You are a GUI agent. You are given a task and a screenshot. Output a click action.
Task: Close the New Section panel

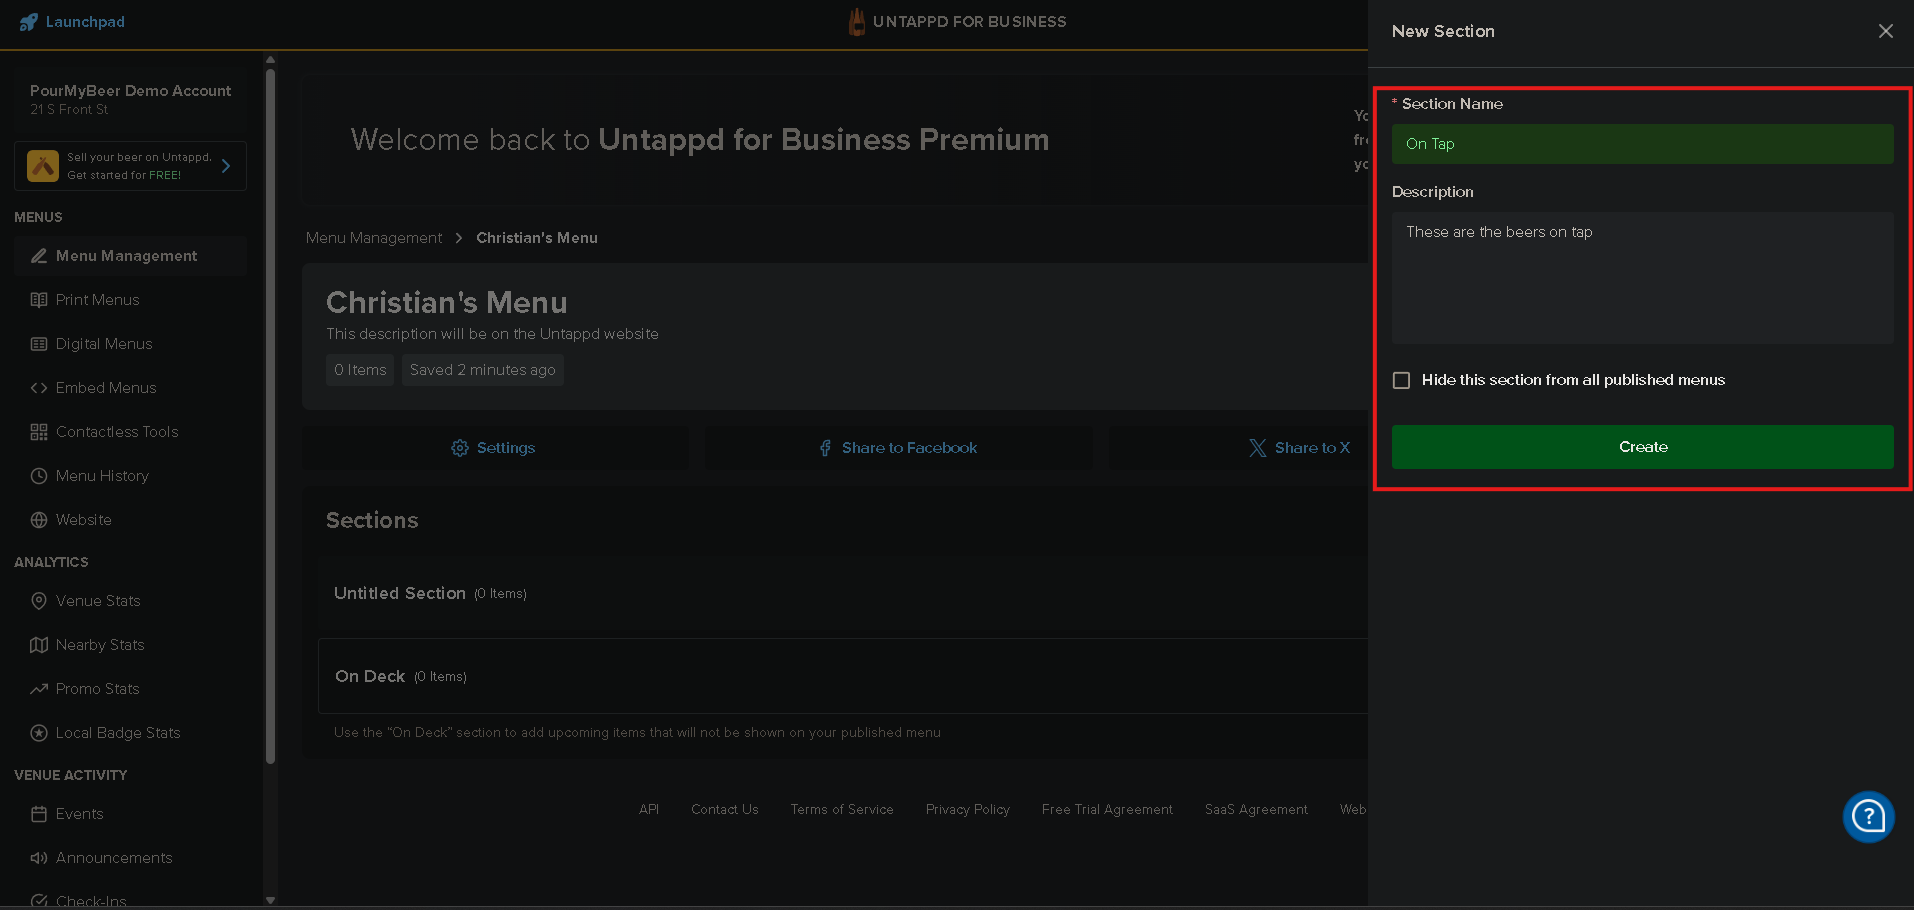(1886, 31)
